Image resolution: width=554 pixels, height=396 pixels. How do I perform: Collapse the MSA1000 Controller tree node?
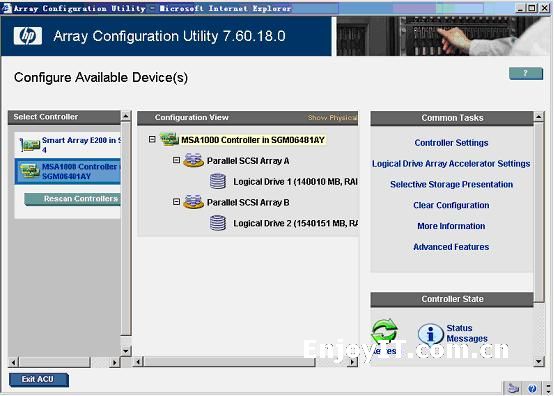pyautogui.click(x=152, y=140)
